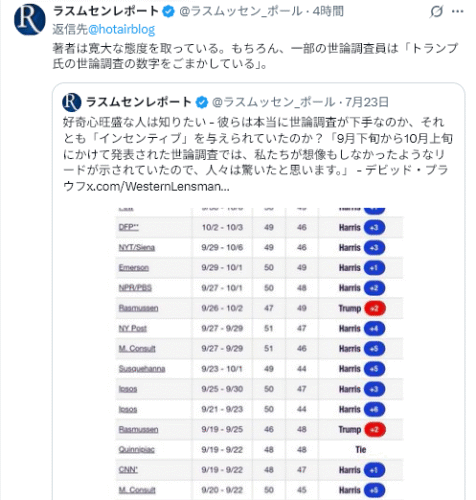Click the quoted tweet's small avatar
476x500 pixels.
coord(72,102)
